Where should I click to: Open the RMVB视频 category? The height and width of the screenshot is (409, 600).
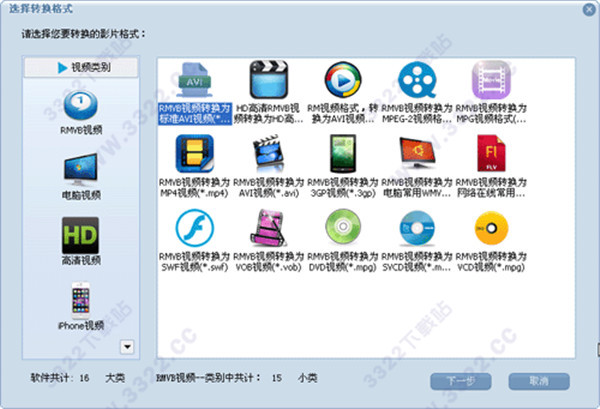point(81,112)
